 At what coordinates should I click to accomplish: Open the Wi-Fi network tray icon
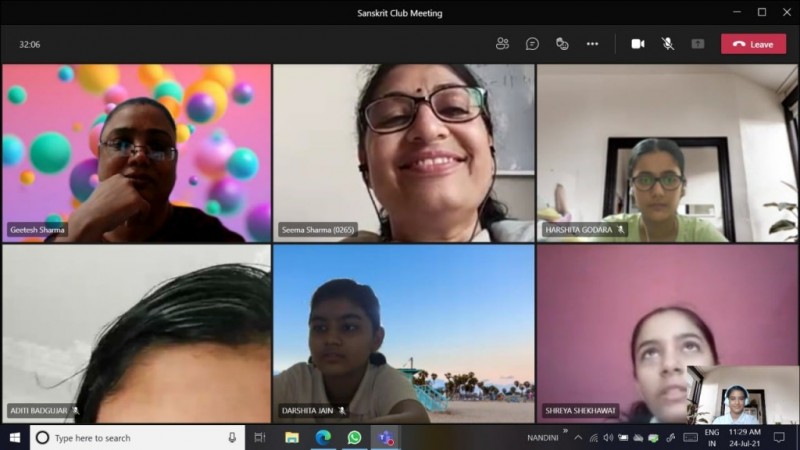[x=593, y=438]
